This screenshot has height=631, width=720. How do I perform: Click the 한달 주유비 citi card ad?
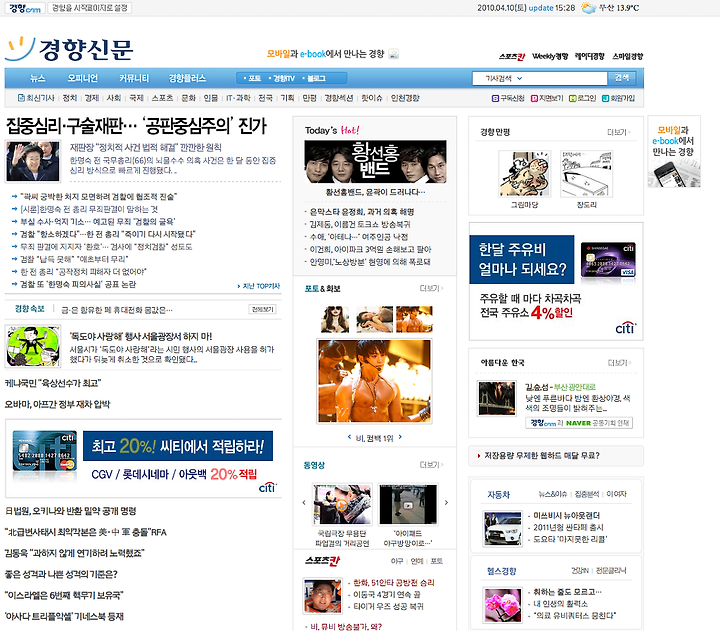(x=556, y=282)
